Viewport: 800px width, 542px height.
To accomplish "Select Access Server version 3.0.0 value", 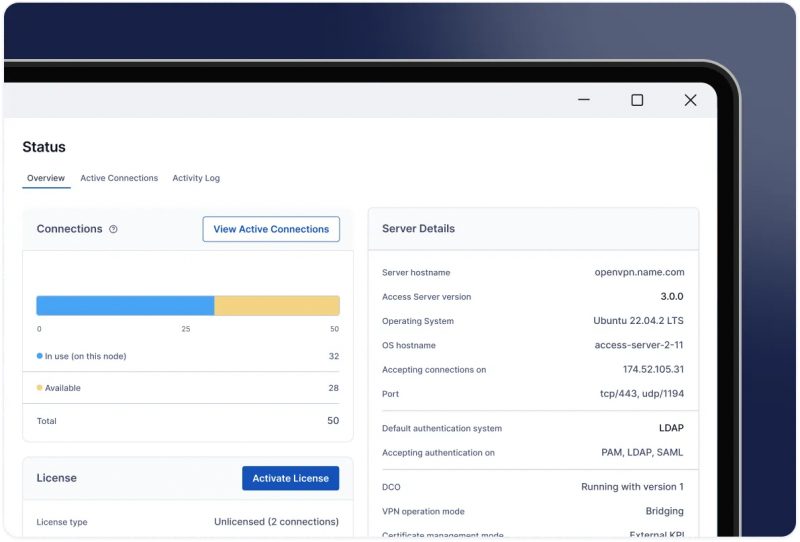I will click(x=672, y=297).
